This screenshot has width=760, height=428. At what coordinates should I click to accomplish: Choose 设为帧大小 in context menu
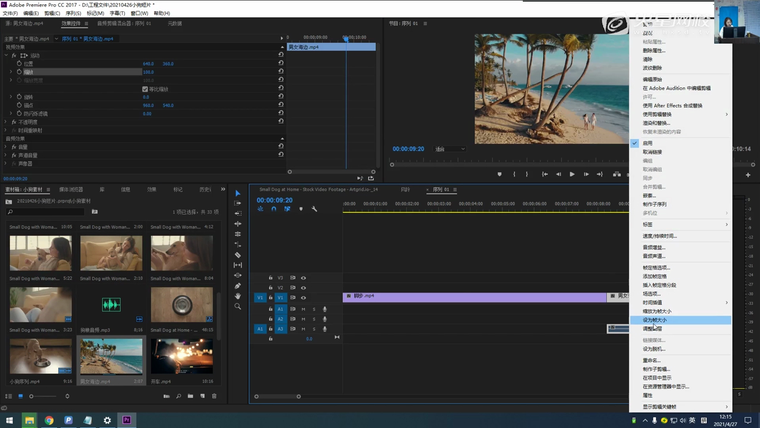[655, 320]
